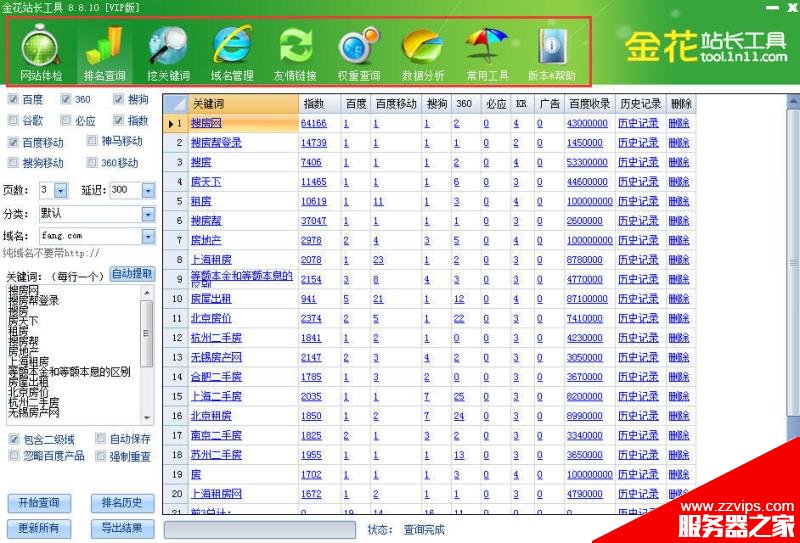Enable the 360移动 checkbox
Viewport: 800px width, 543px height.
92,163
